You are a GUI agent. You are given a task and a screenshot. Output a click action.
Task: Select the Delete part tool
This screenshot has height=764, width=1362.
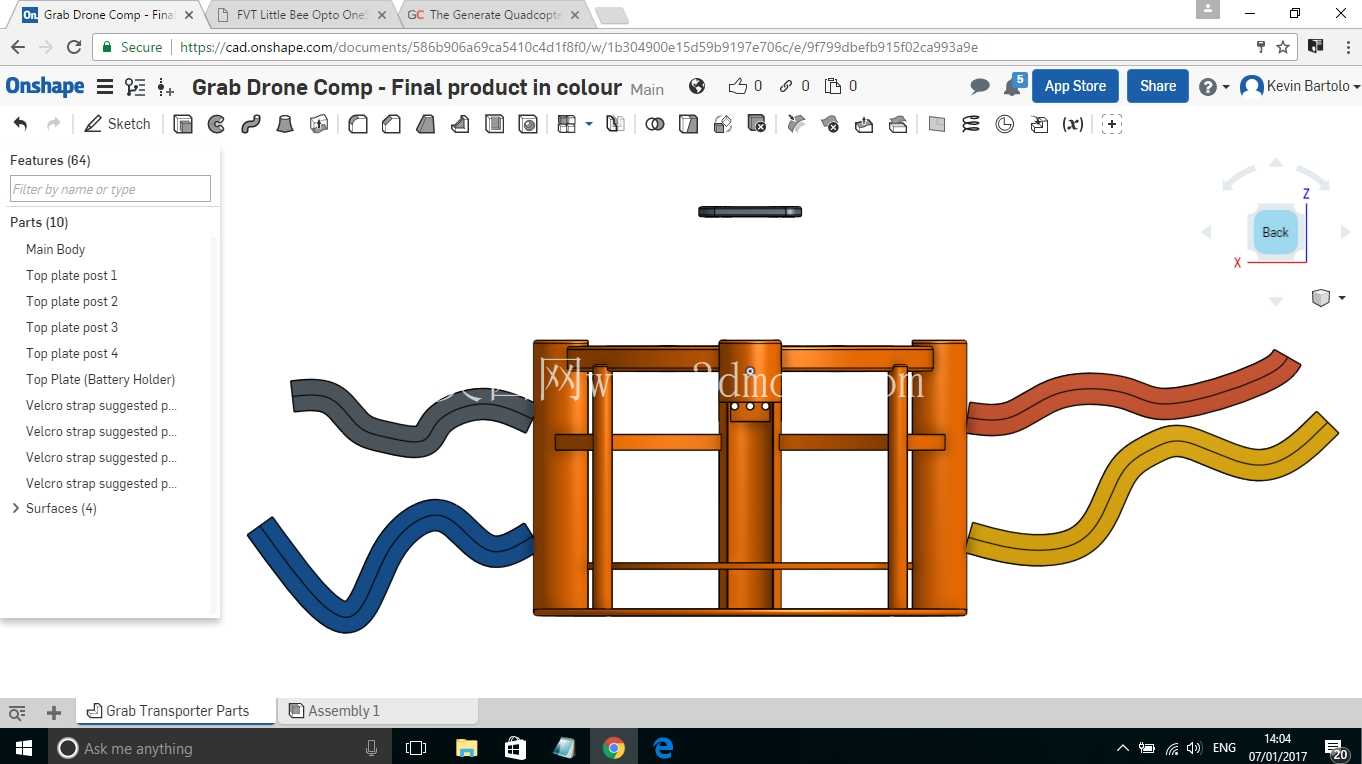click(x=757, y=124)
